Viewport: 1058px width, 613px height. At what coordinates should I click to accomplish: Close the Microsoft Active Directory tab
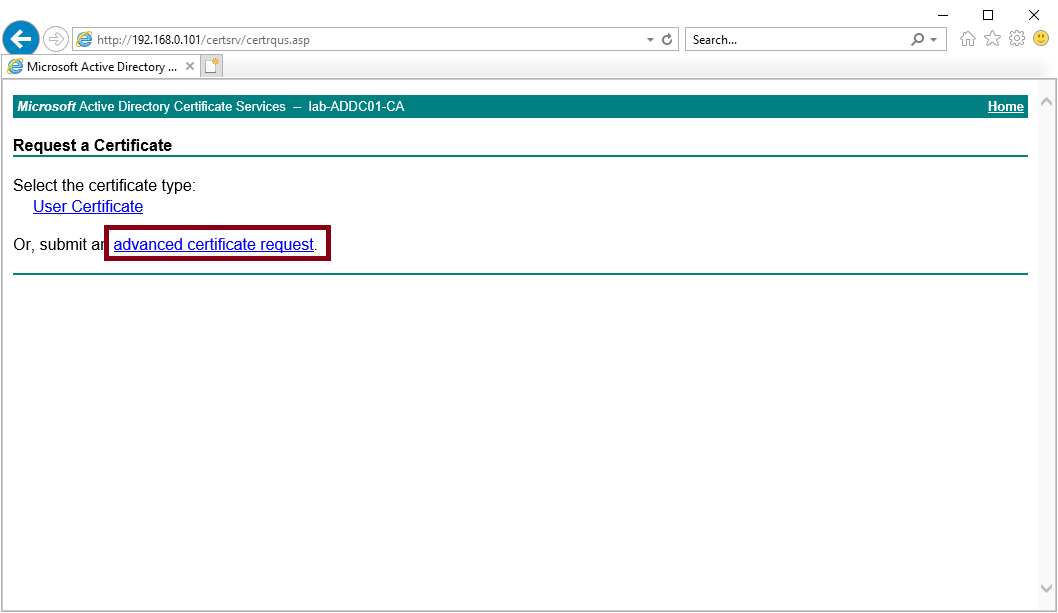[190, 66]
